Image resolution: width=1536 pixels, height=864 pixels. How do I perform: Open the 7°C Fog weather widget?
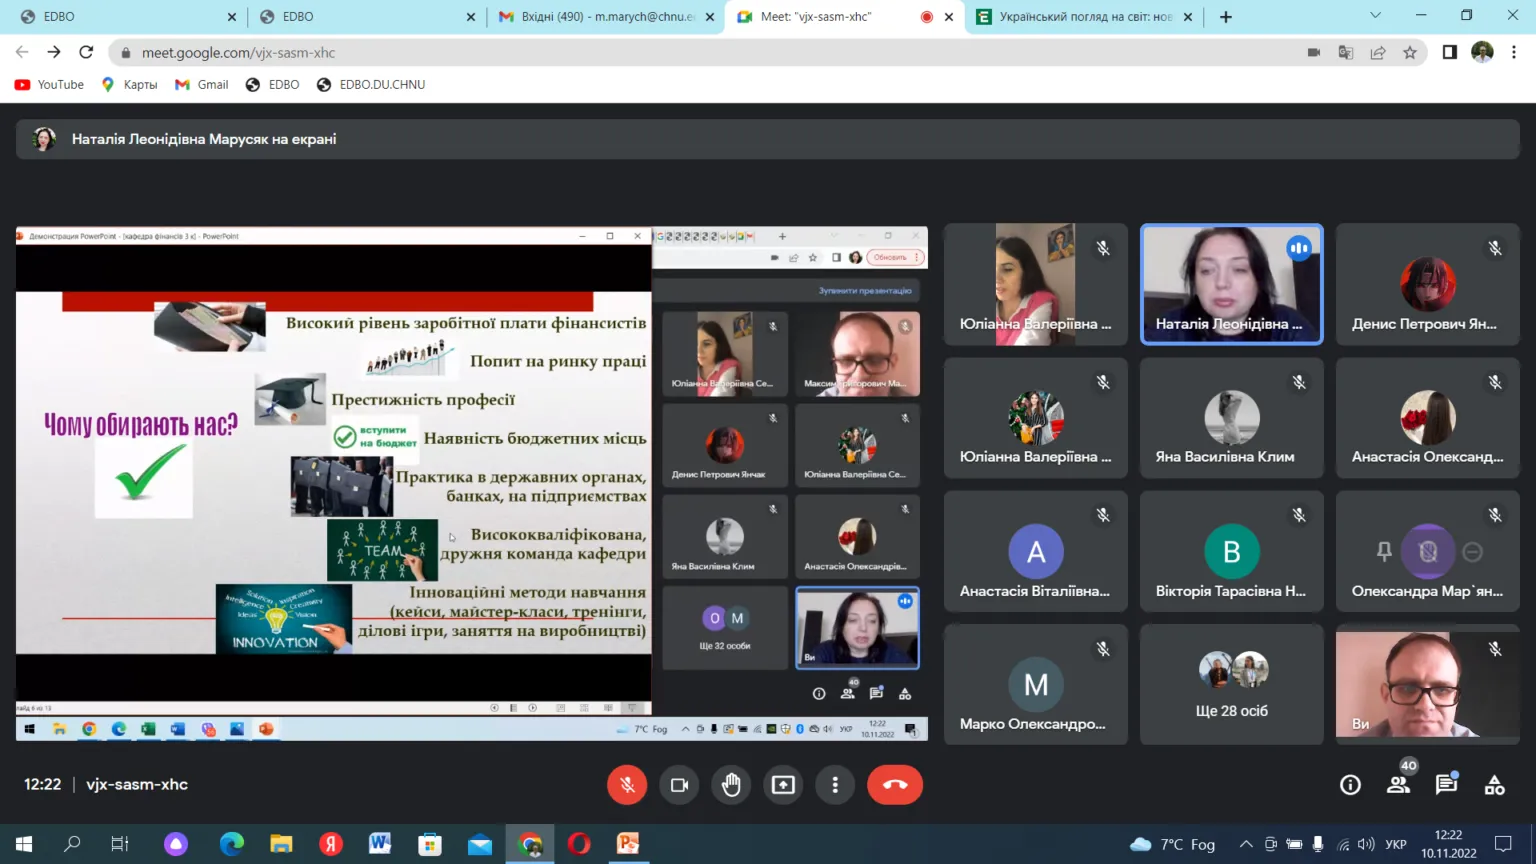(x=1172, y=844)
